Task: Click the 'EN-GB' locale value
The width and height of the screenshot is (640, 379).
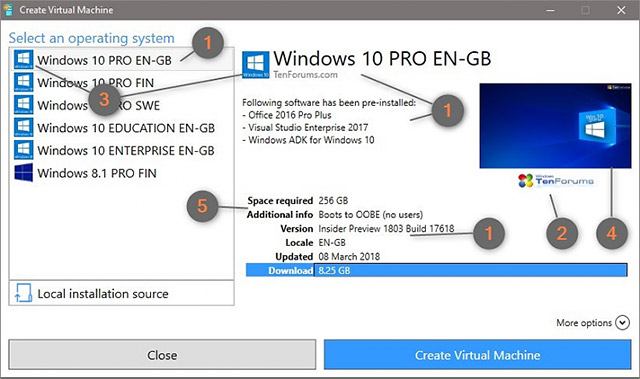Action: point(332,242)
